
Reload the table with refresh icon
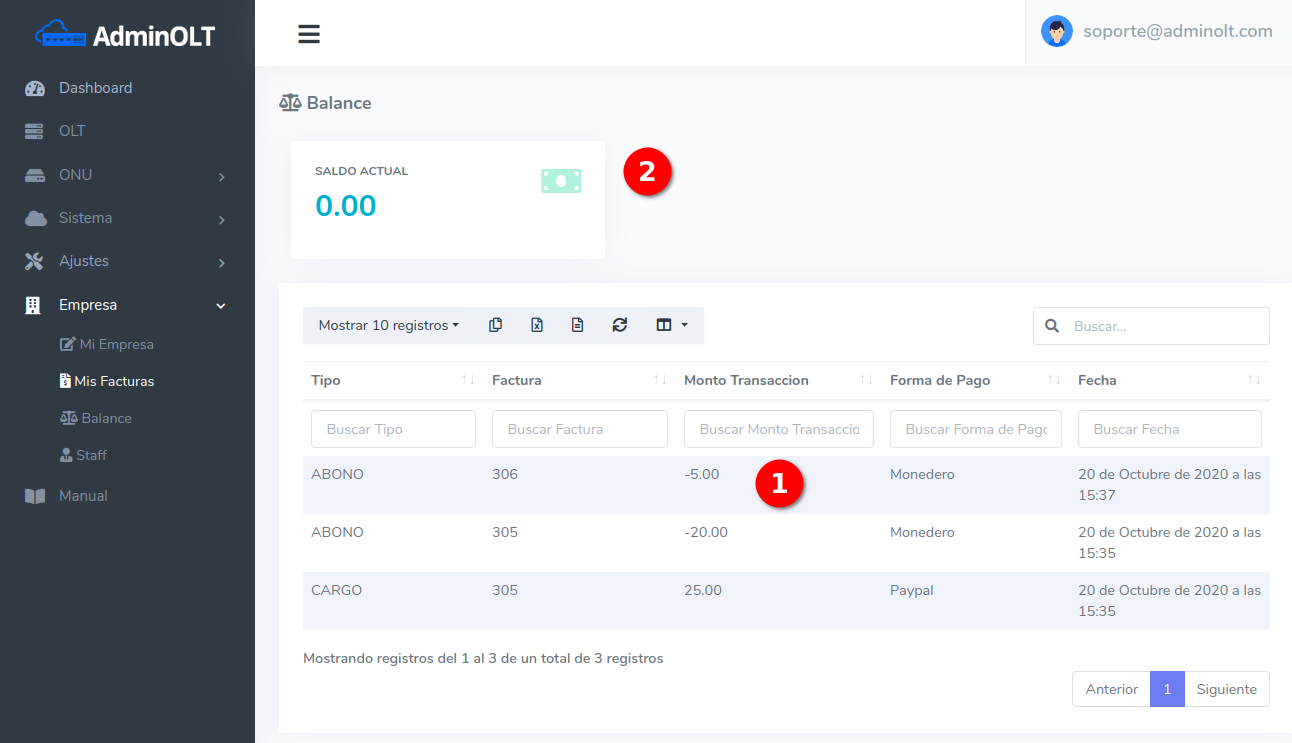620,325
